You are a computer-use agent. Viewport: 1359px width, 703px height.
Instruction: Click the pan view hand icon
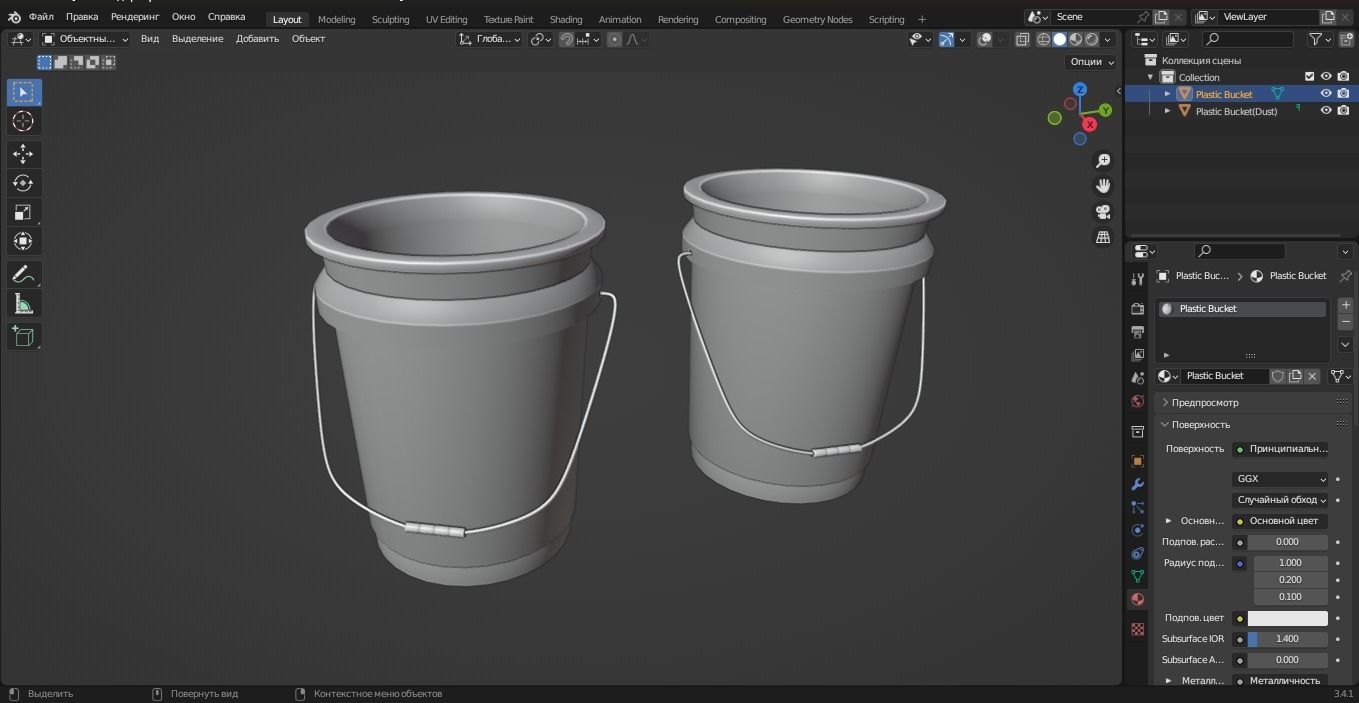coord(1103,186)
